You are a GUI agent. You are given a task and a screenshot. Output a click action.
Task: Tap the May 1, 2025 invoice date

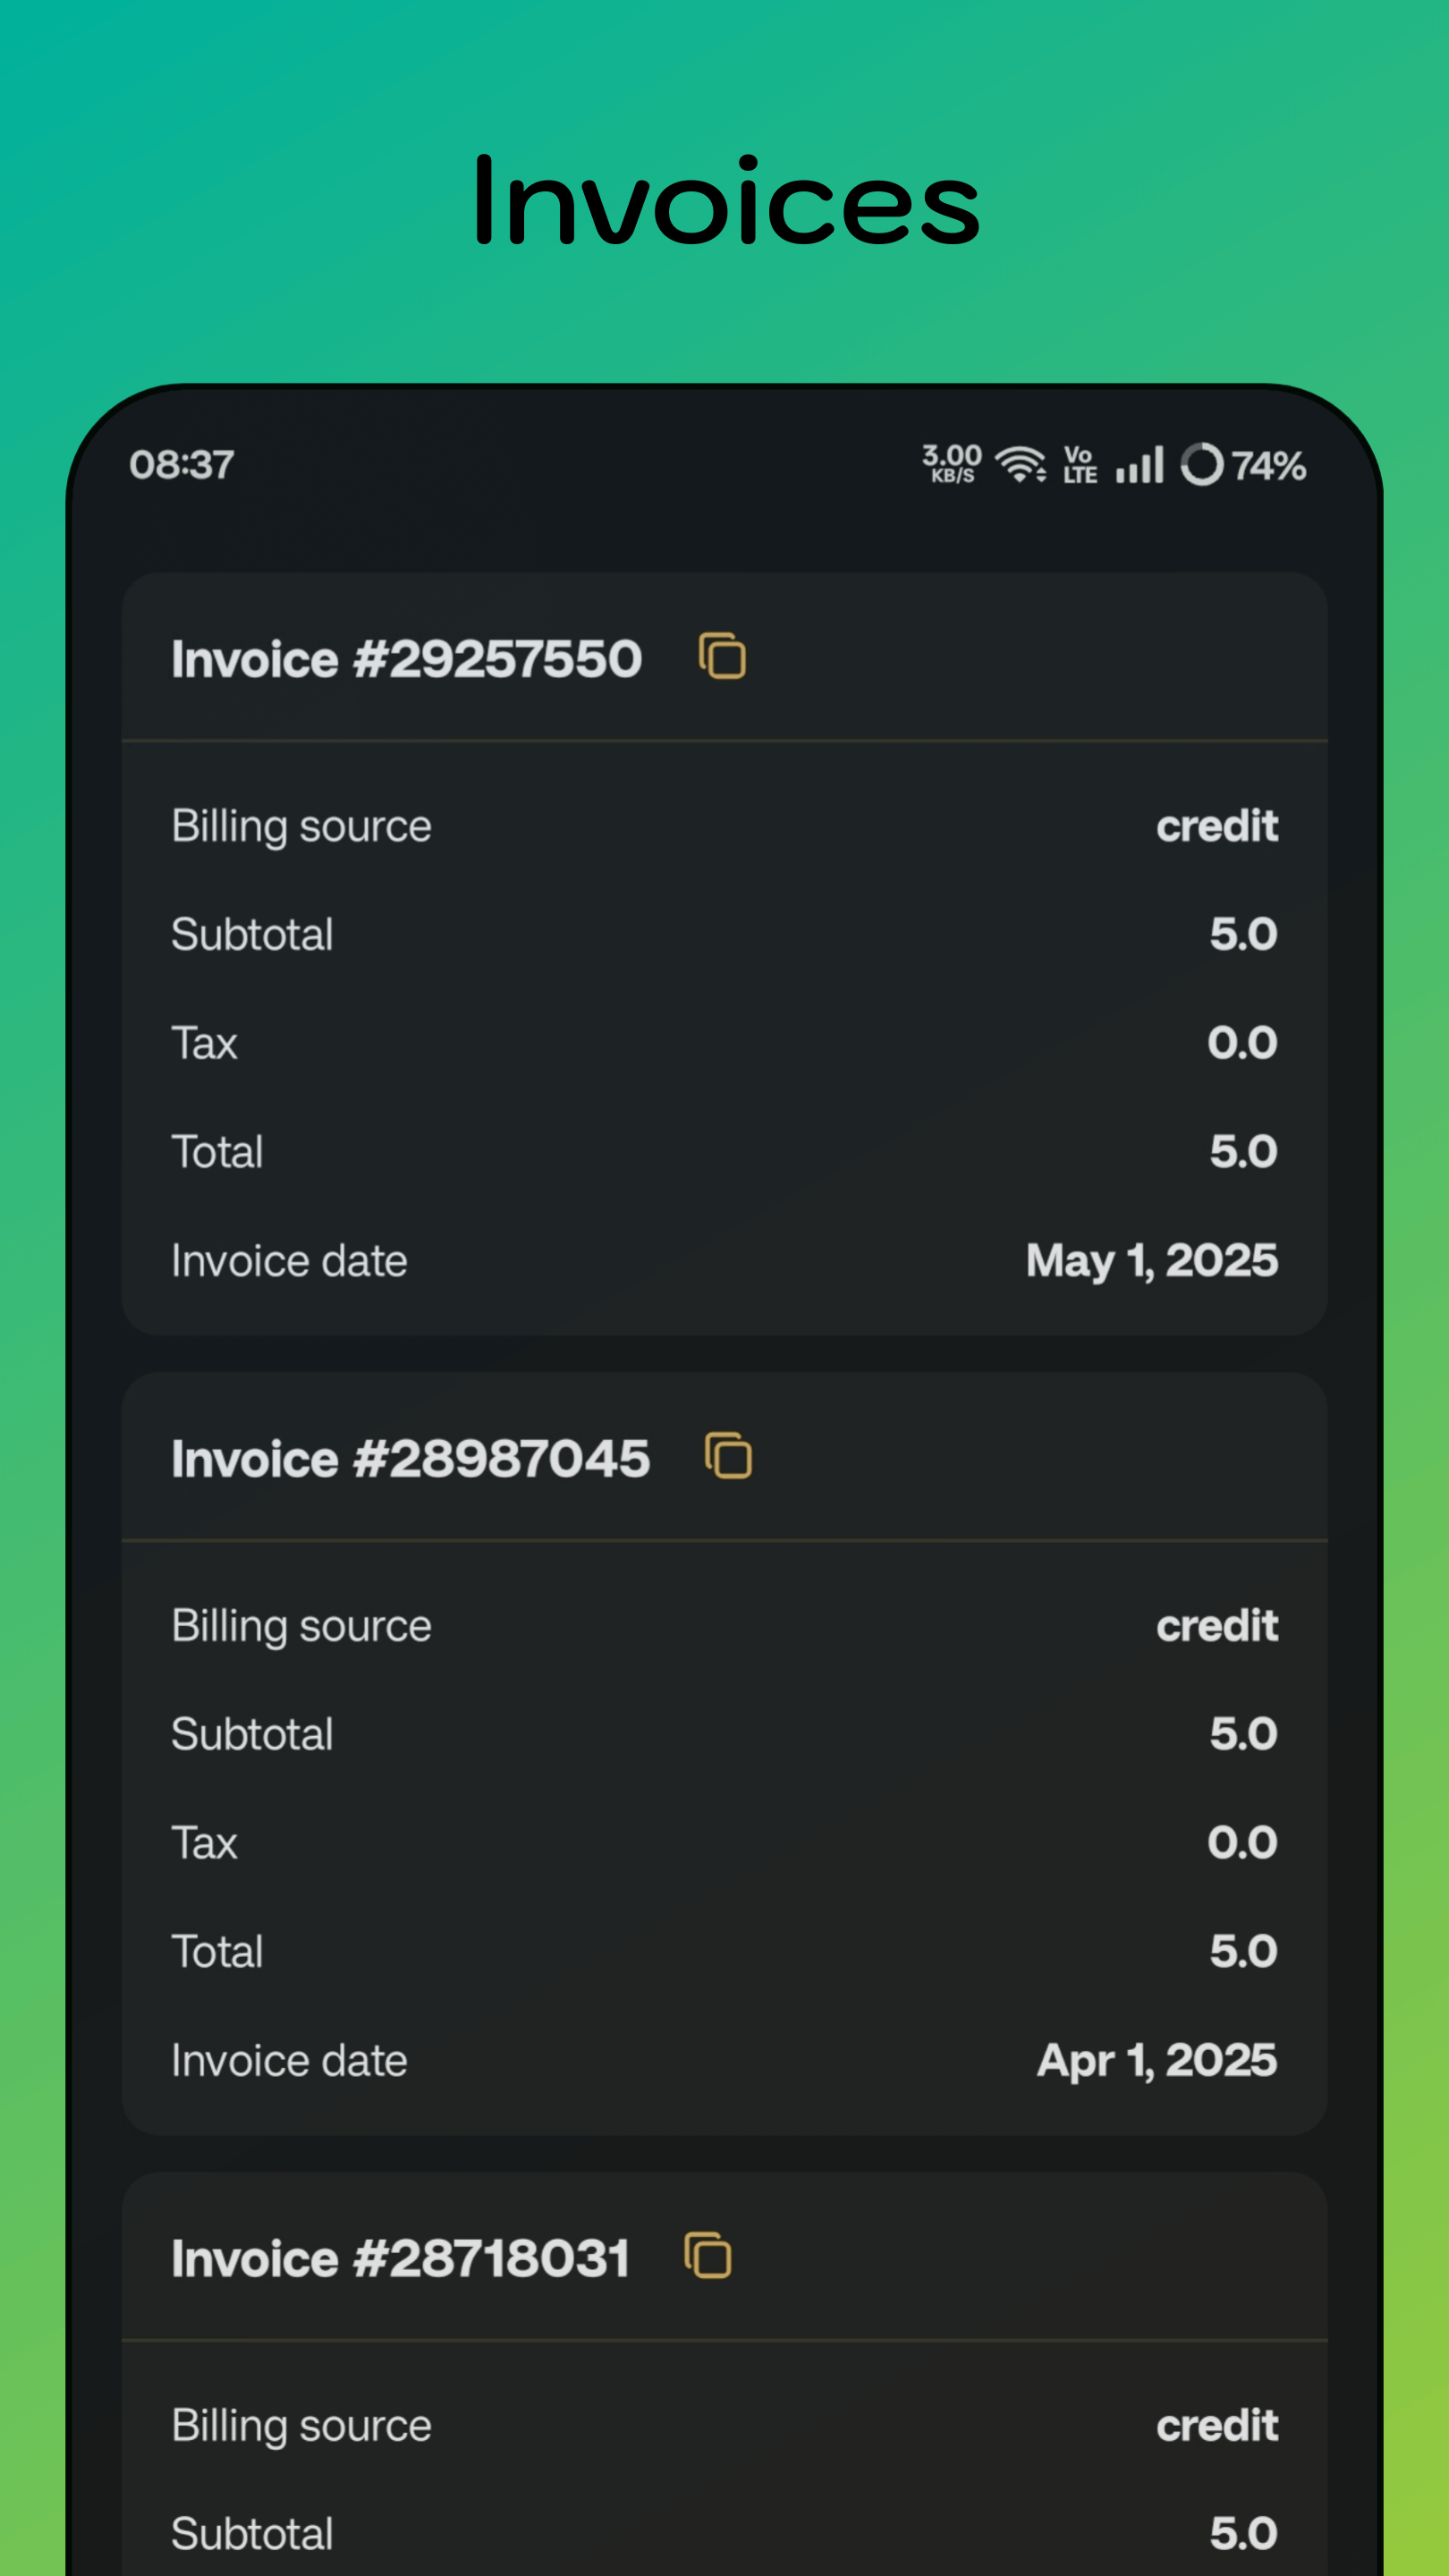click(1151, 1260)
